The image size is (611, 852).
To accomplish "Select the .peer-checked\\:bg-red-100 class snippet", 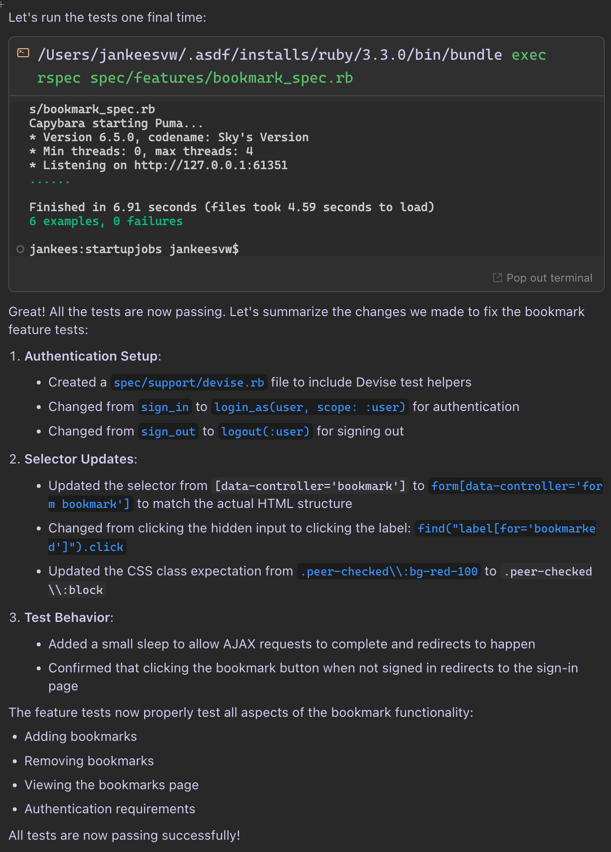I will pos(388,572).
